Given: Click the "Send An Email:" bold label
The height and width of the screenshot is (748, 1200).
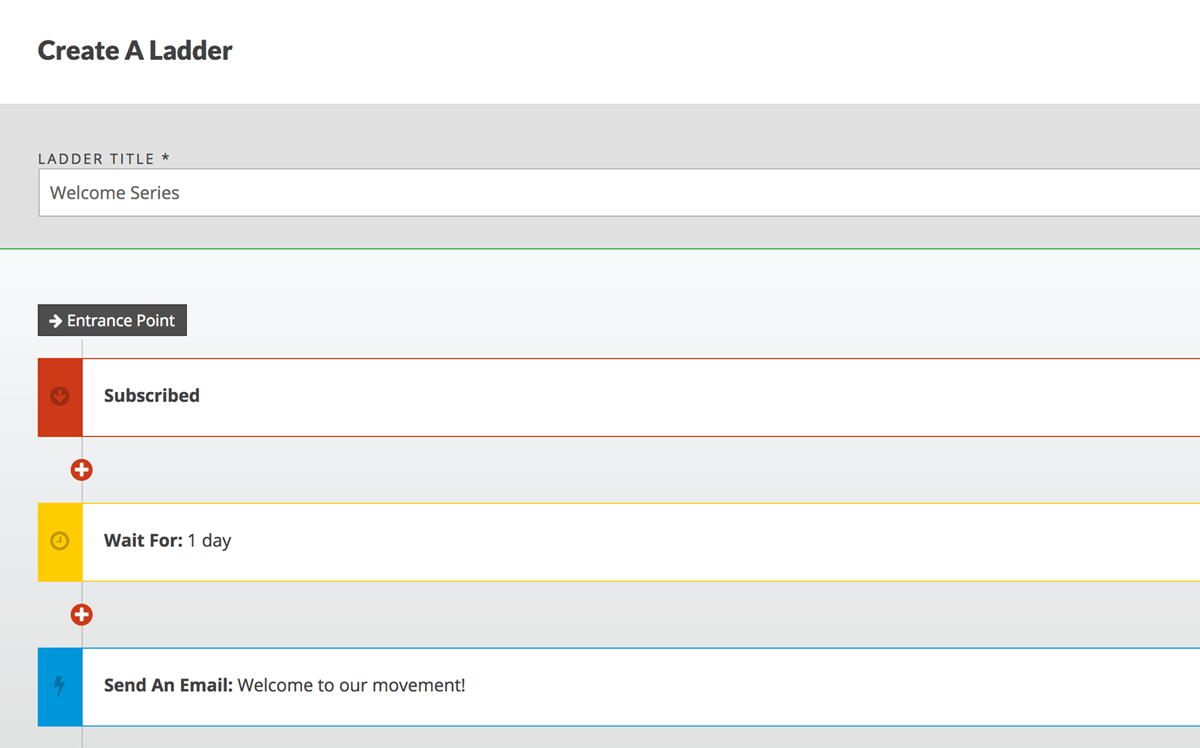Looking at the screenshot, I should [168, 686].
